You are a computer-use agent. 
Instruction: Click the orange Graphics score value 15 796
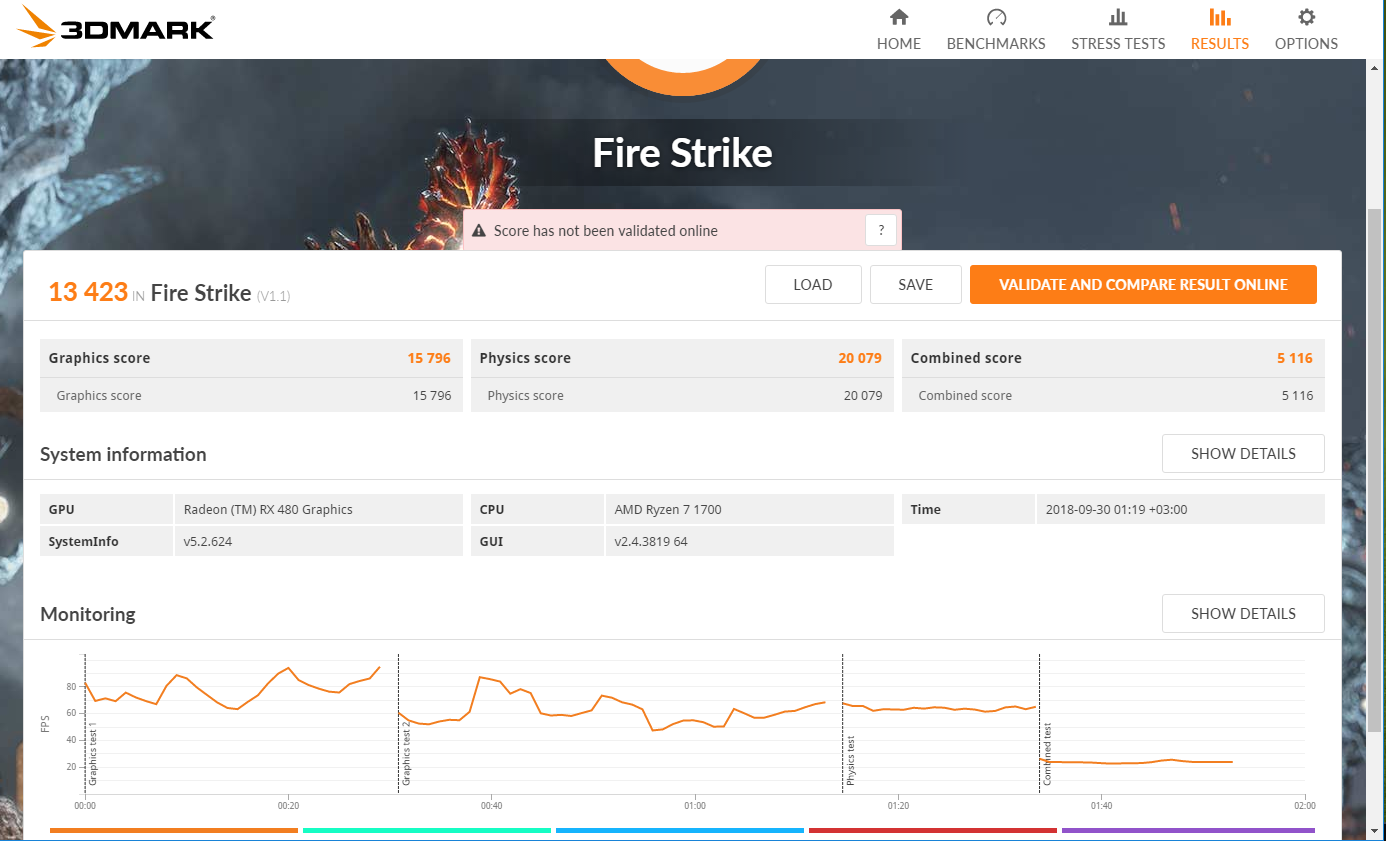[429, 358]
